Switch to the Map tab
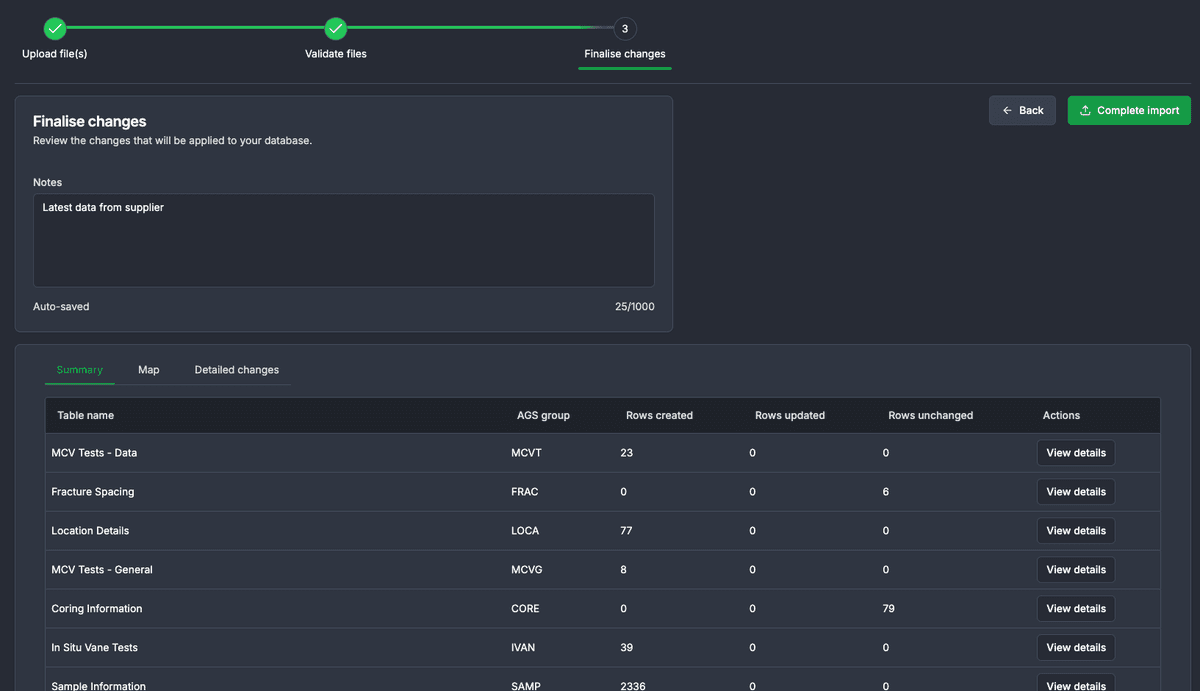The height and width of the screenshot is (691, 1200). coord(149,370)
